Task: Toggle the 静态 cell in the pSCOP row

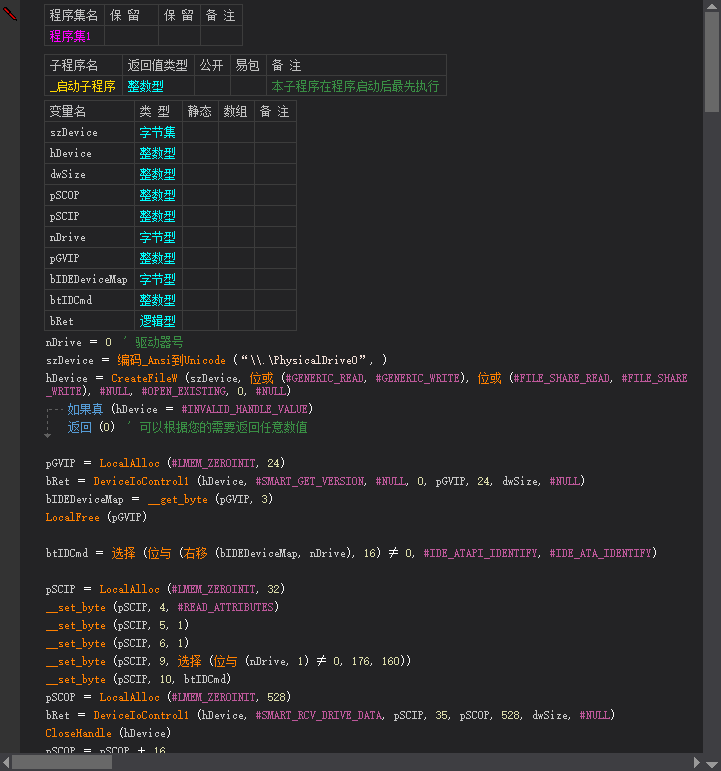Action: tap(200, 195)
